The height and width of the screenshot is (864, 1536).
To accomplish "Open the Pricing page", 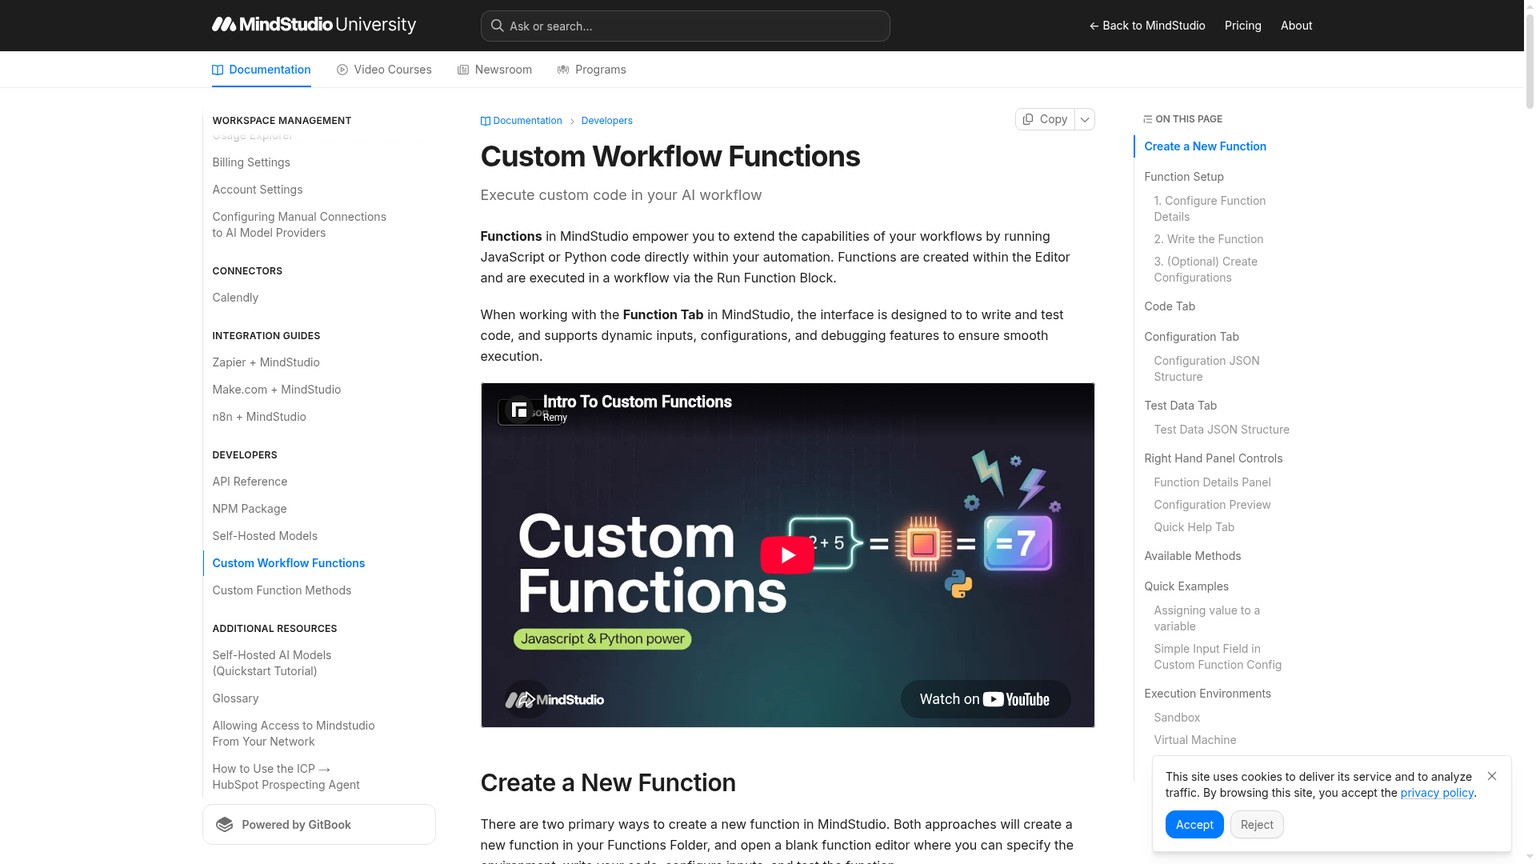I will (1243, 26).
